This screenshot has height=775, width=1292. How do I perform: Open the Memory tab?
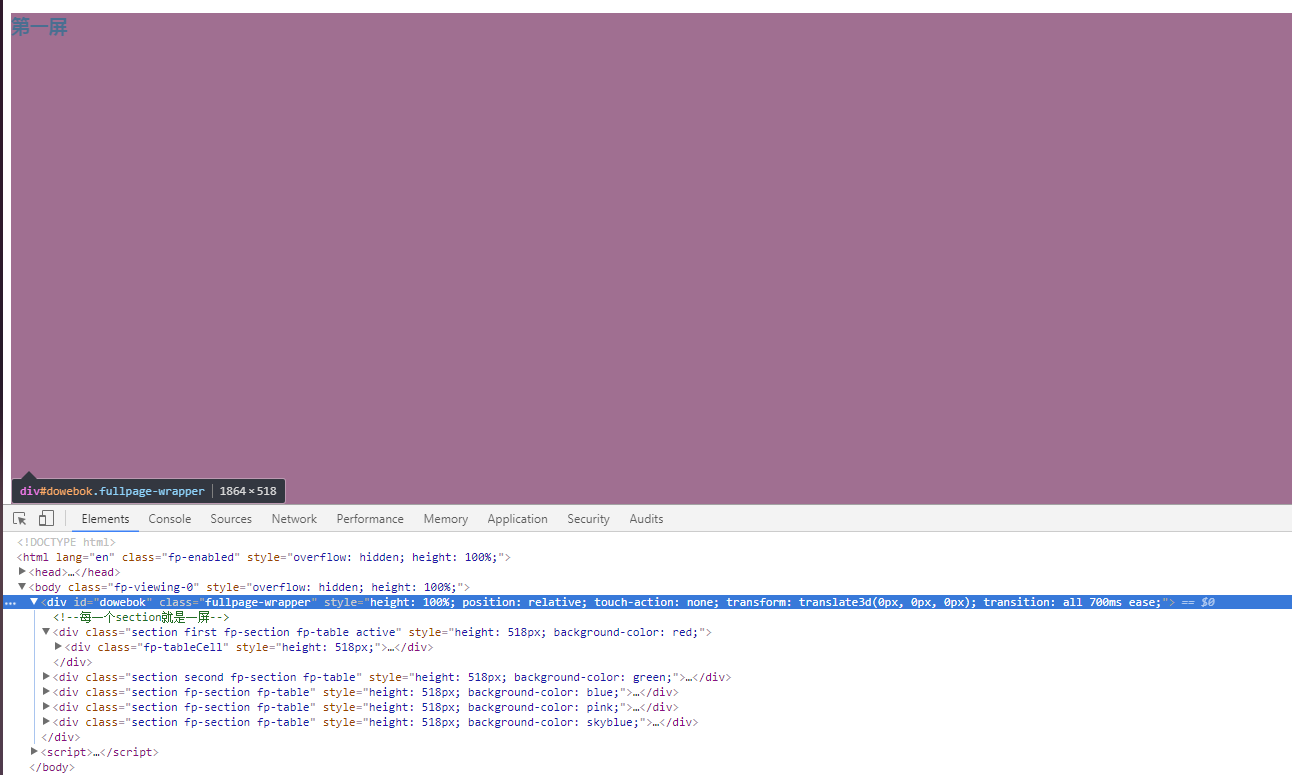[446, 519]
